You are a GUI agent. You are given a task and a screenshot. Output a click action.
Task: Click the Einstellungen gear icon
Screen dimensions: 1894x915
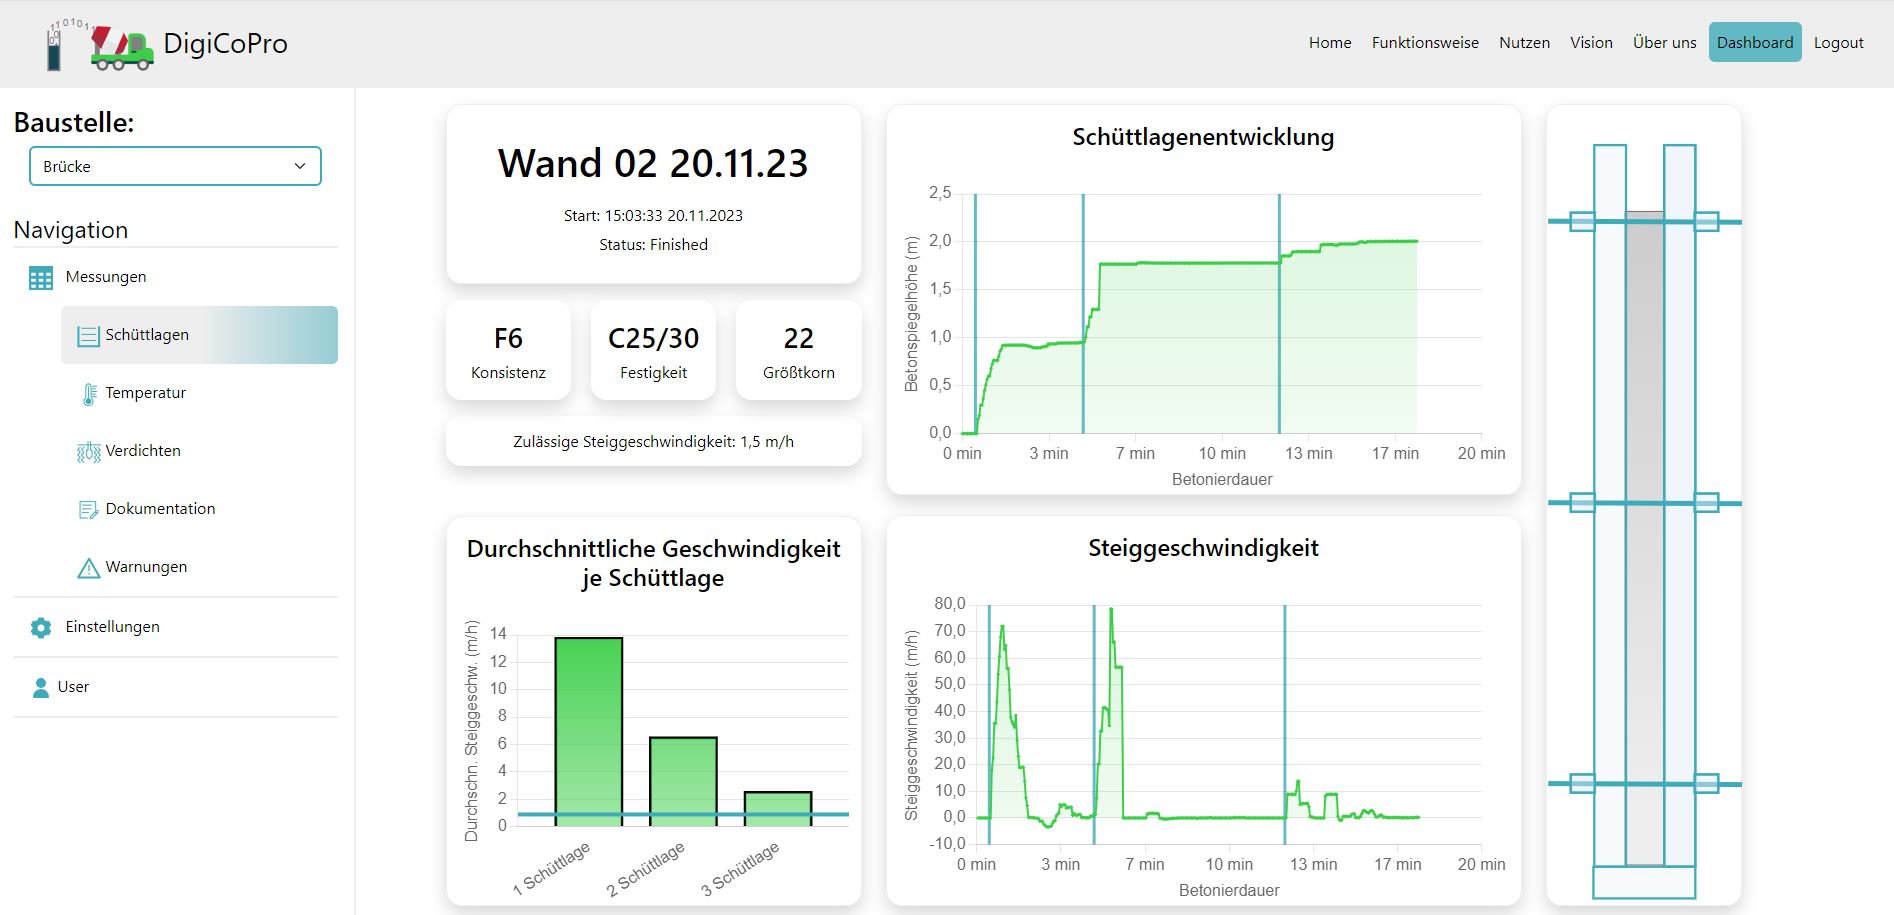pyautogui.click(x=41, y=628)
